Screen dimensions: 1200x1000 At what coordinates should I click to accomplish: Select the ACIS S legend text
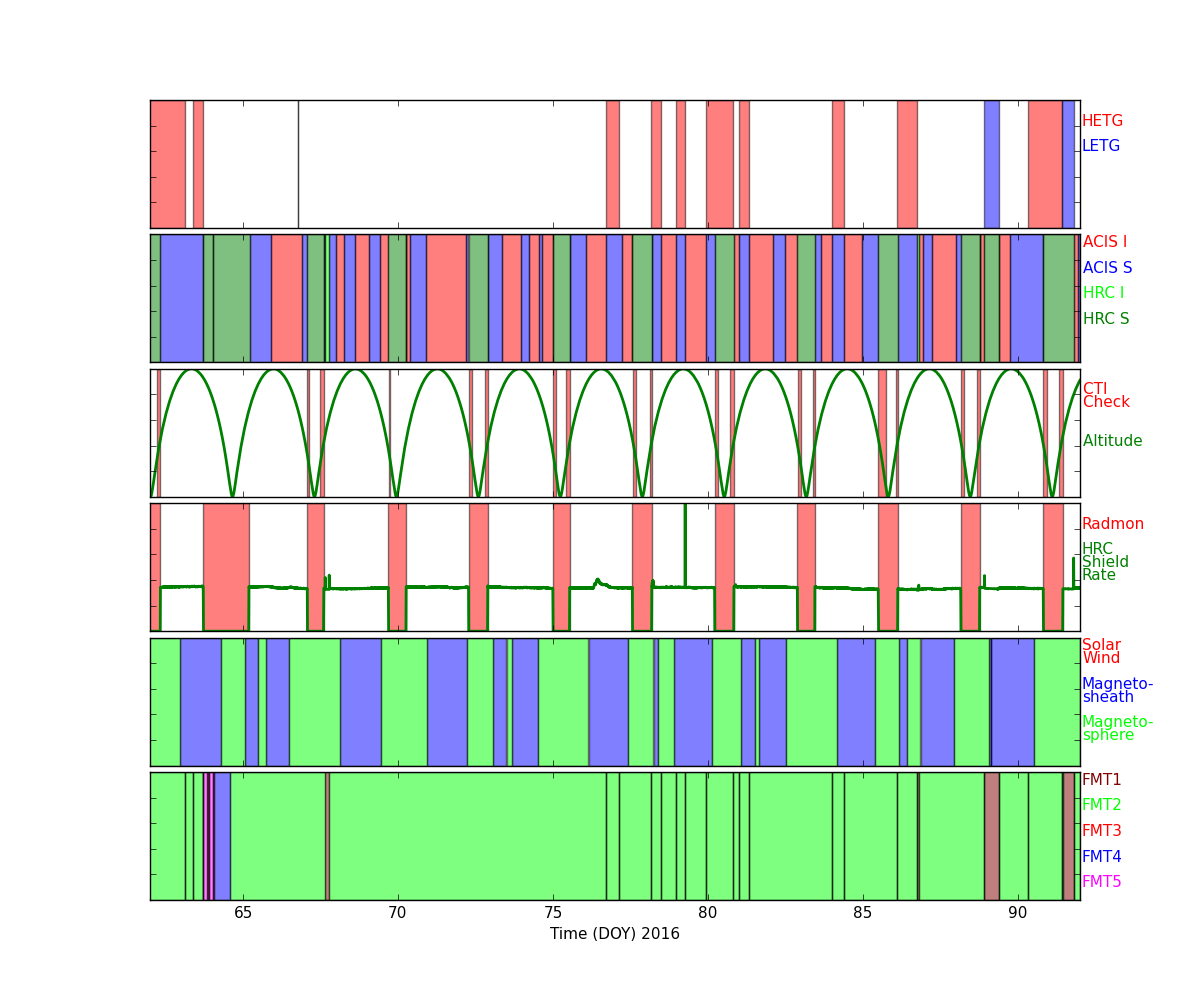tap(1107, 268)
